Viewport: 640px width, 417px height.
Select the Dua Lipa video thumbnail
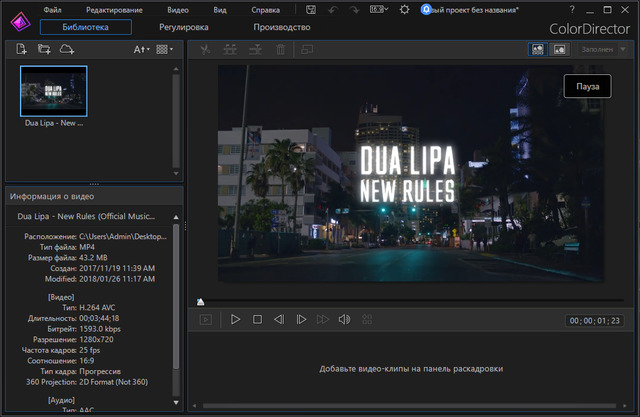pos(54,92)
